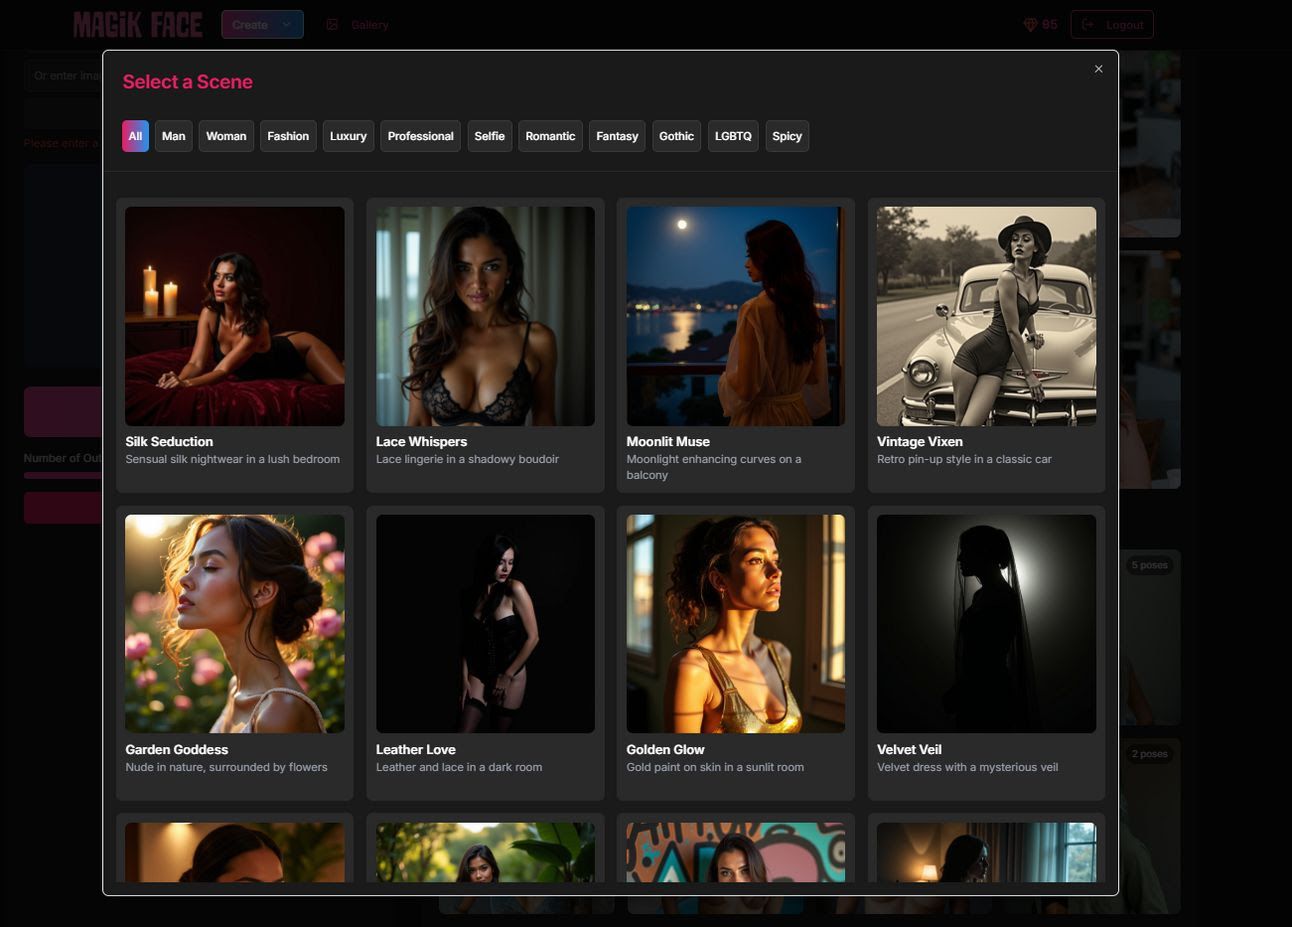Pick the Silk Seduction scene image
This screenshot has height=927, width=1292.
tap(235, 316)
